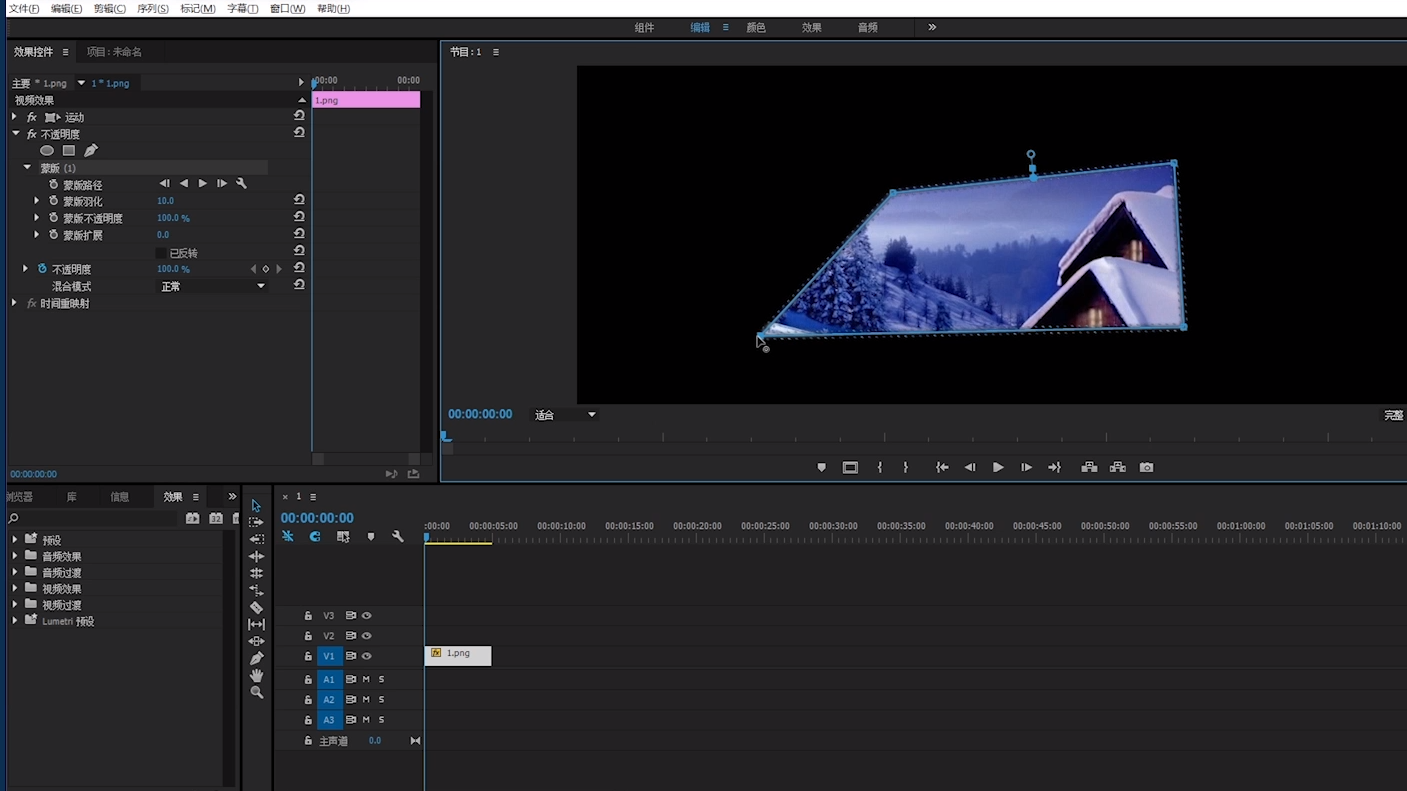
Task: Hide track V1 with the eye icon
Action: click(367, 656)
